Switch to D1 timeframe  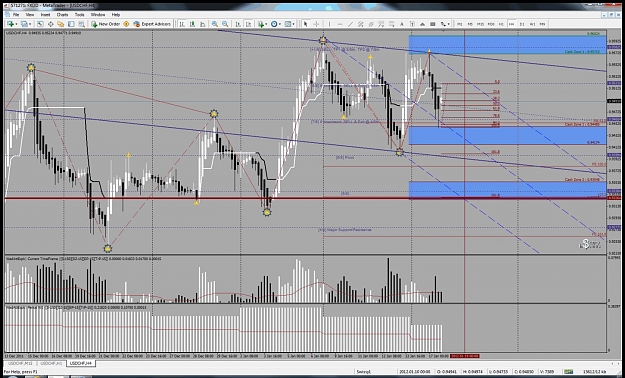pyautogui.click(x=522, y=24)
